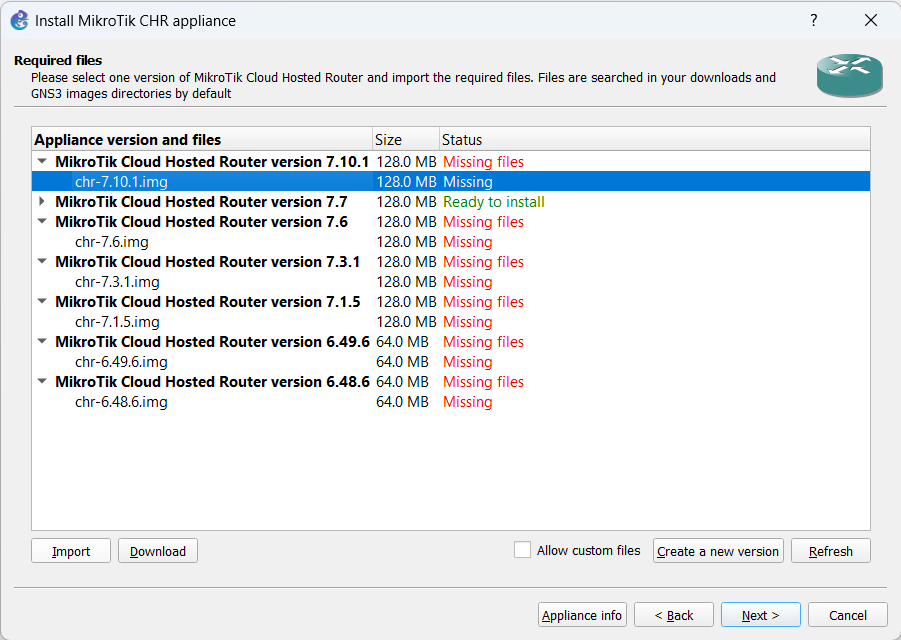Click the Import button
The height and width of the screenshot is (640, 901).
point(71,551)
